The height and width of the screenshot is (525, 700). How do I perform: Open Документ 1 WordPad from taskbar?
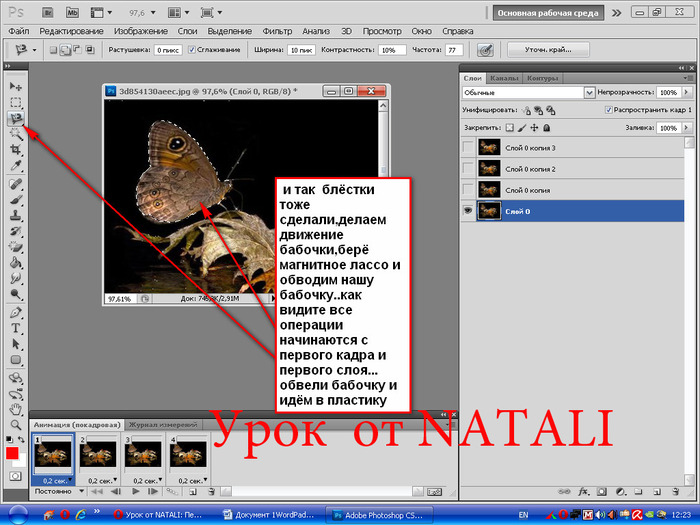pos(270,515)
